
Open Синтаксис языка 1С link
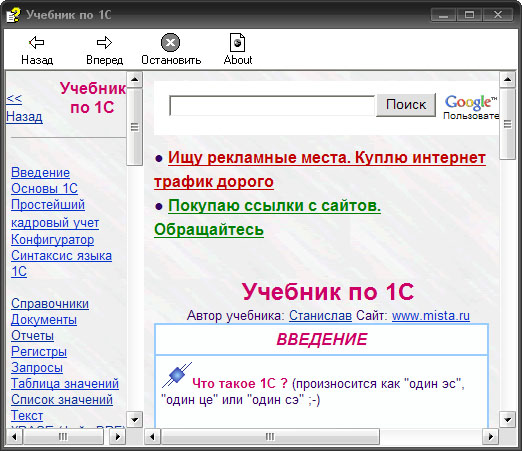coord(61,264)
